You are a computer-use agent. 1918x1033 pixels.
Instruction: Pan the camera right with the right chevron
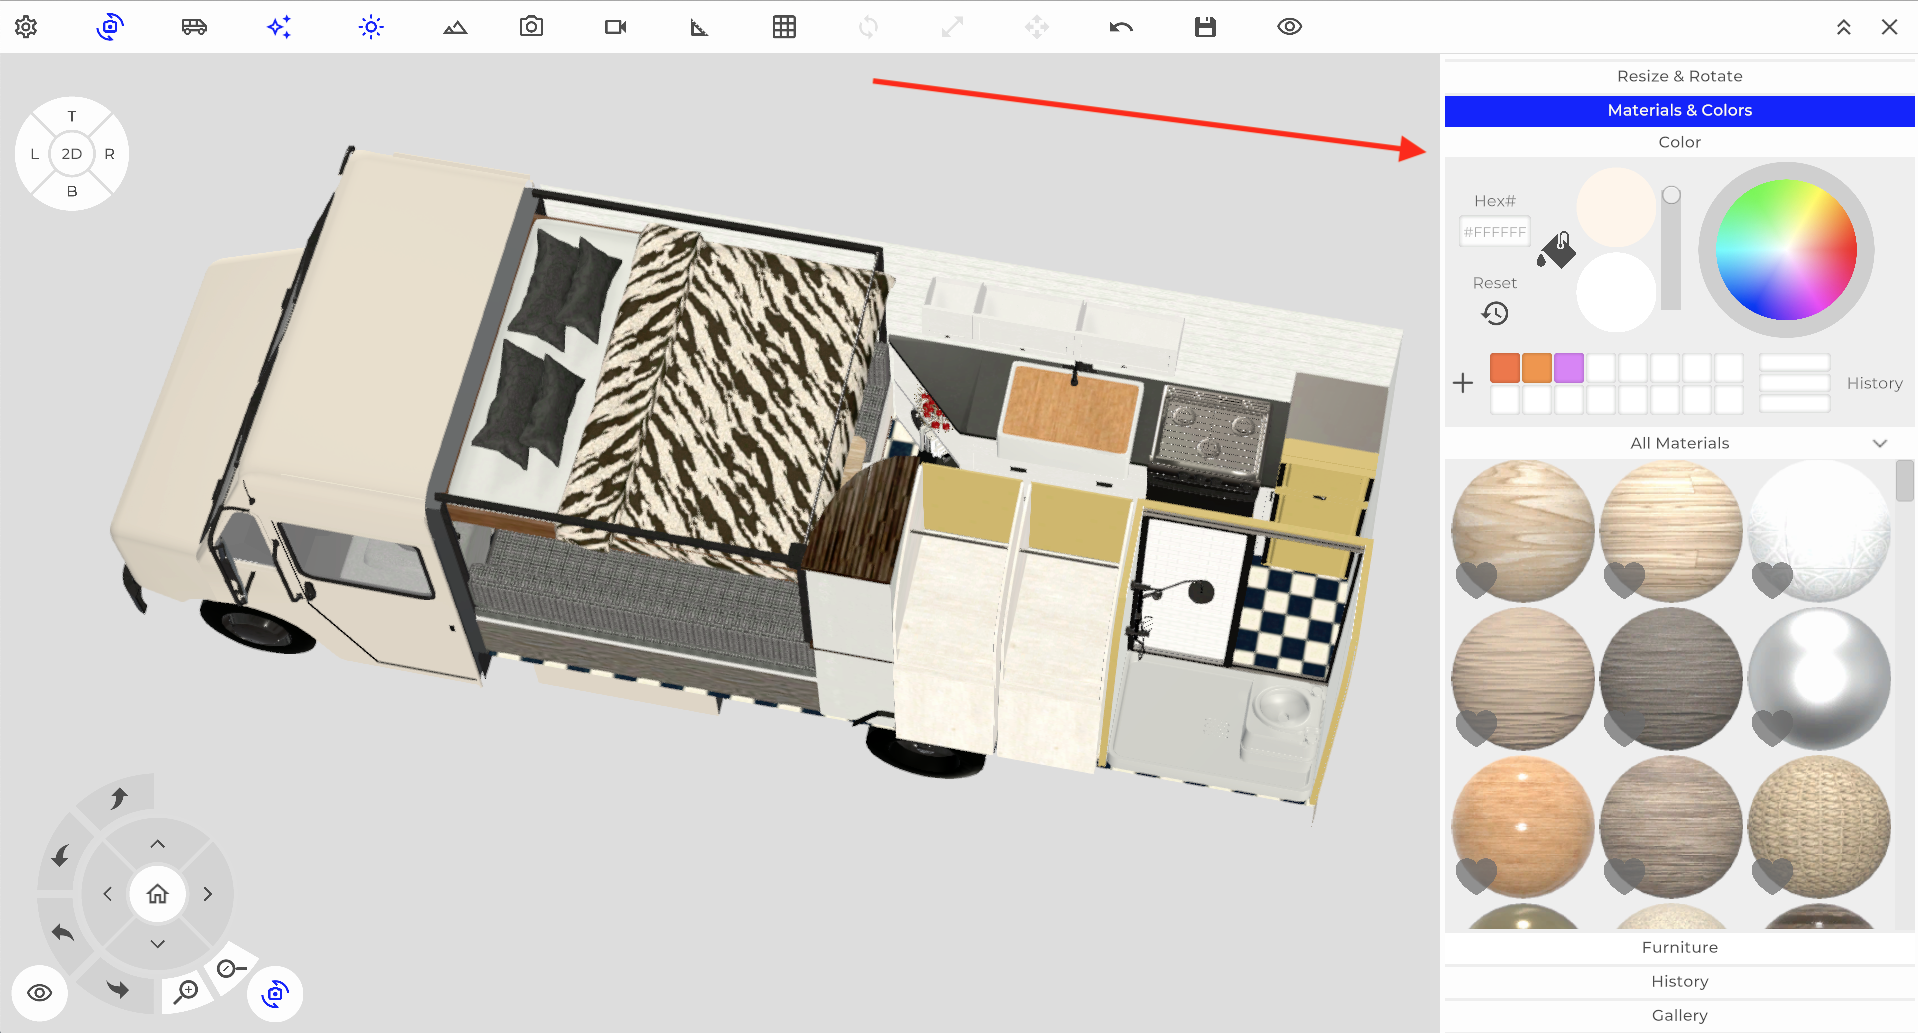(x=208, y=894)
